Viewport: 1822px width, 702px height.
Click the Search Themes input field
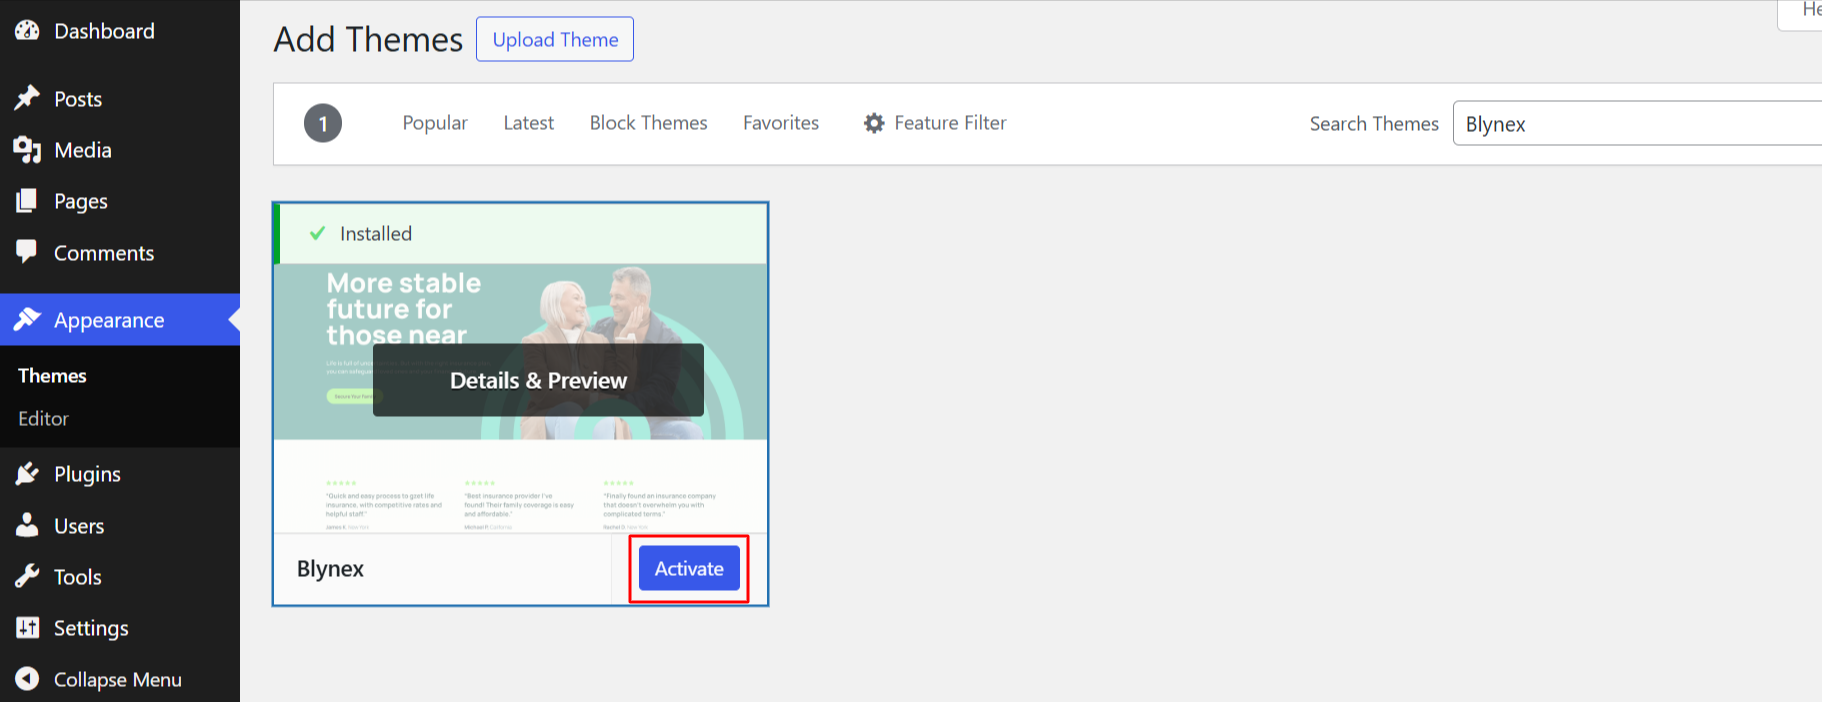[x=1637, y=123]
